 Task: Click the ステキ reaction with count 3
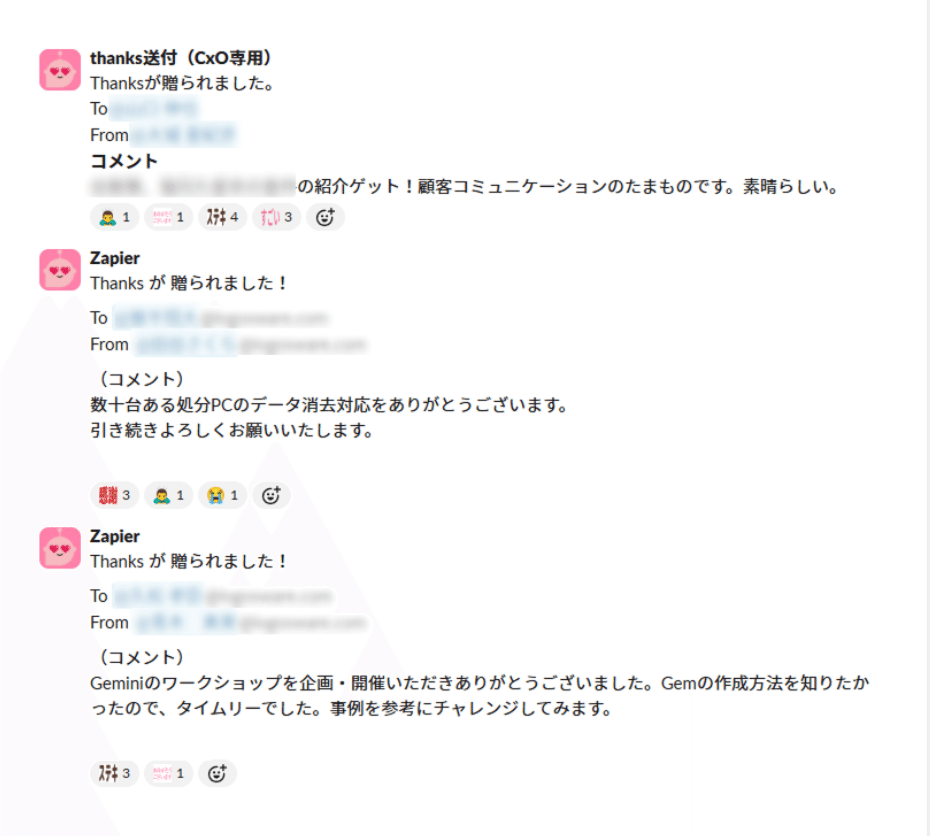[114, 773]
